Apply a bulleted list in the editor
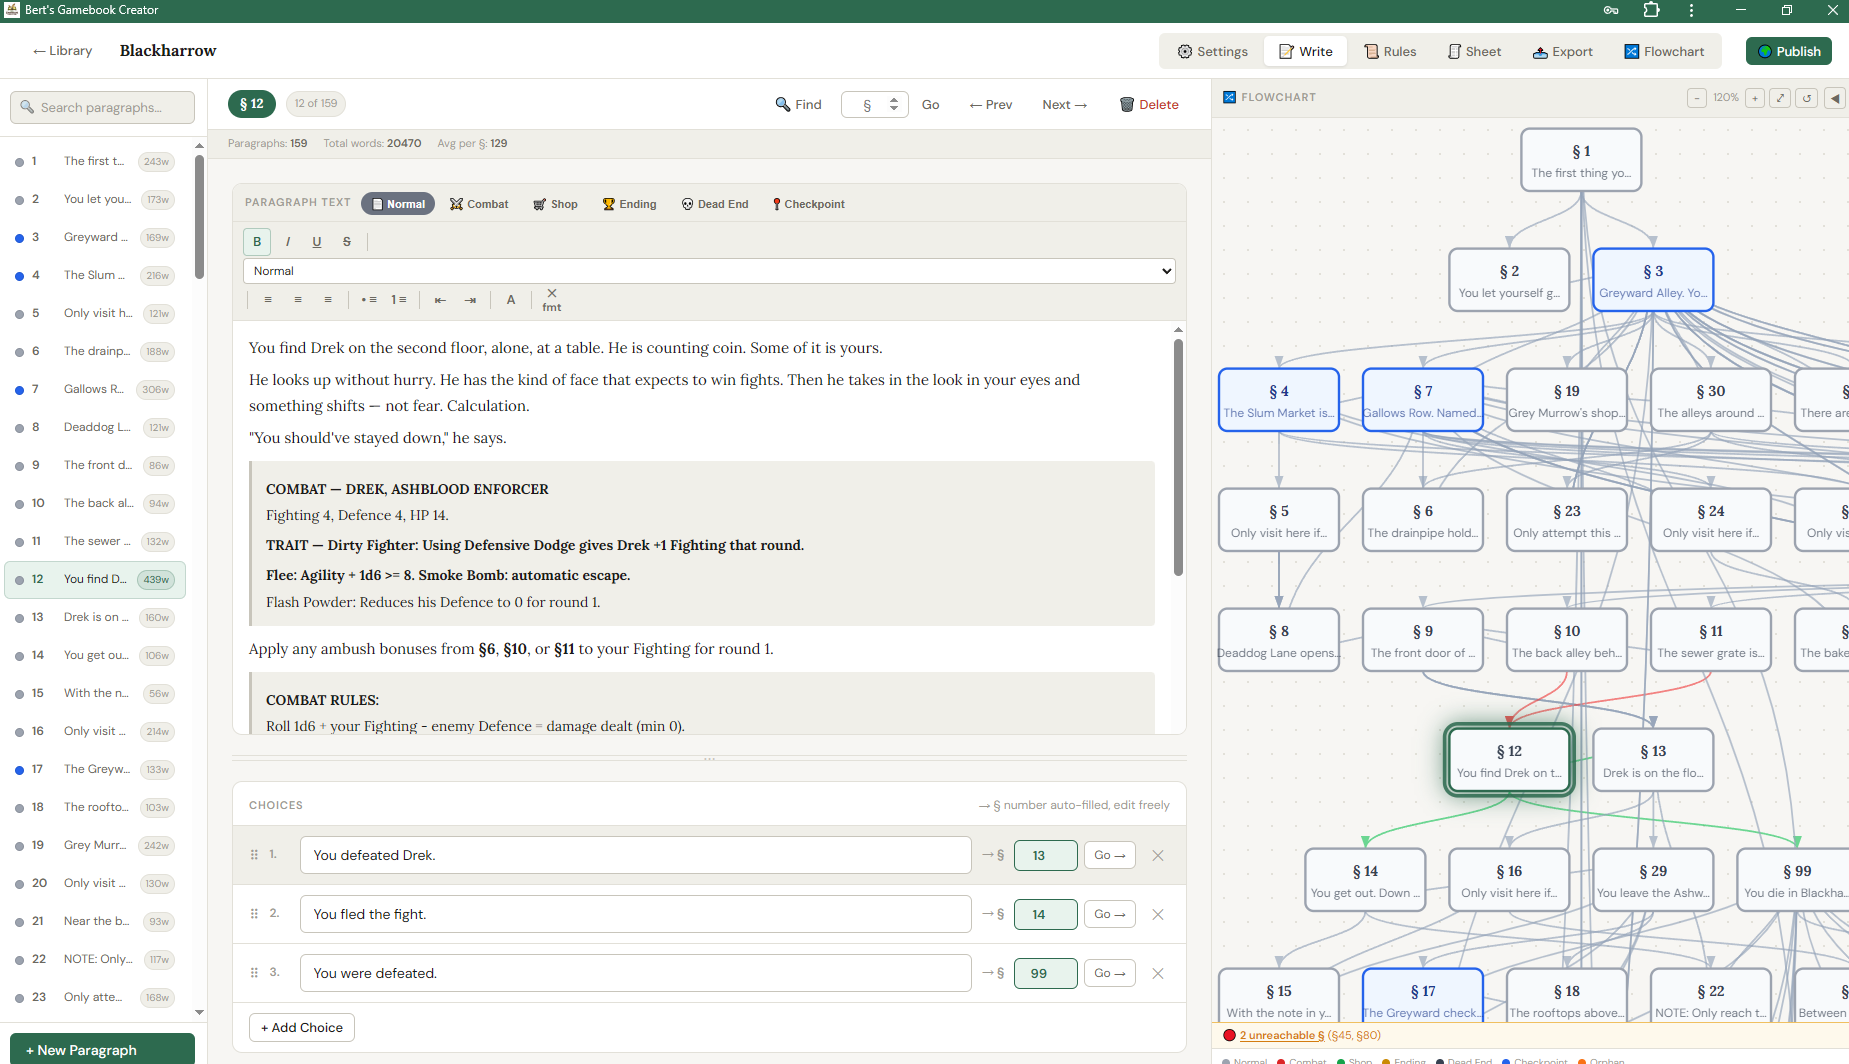 (x=369, y=299)
